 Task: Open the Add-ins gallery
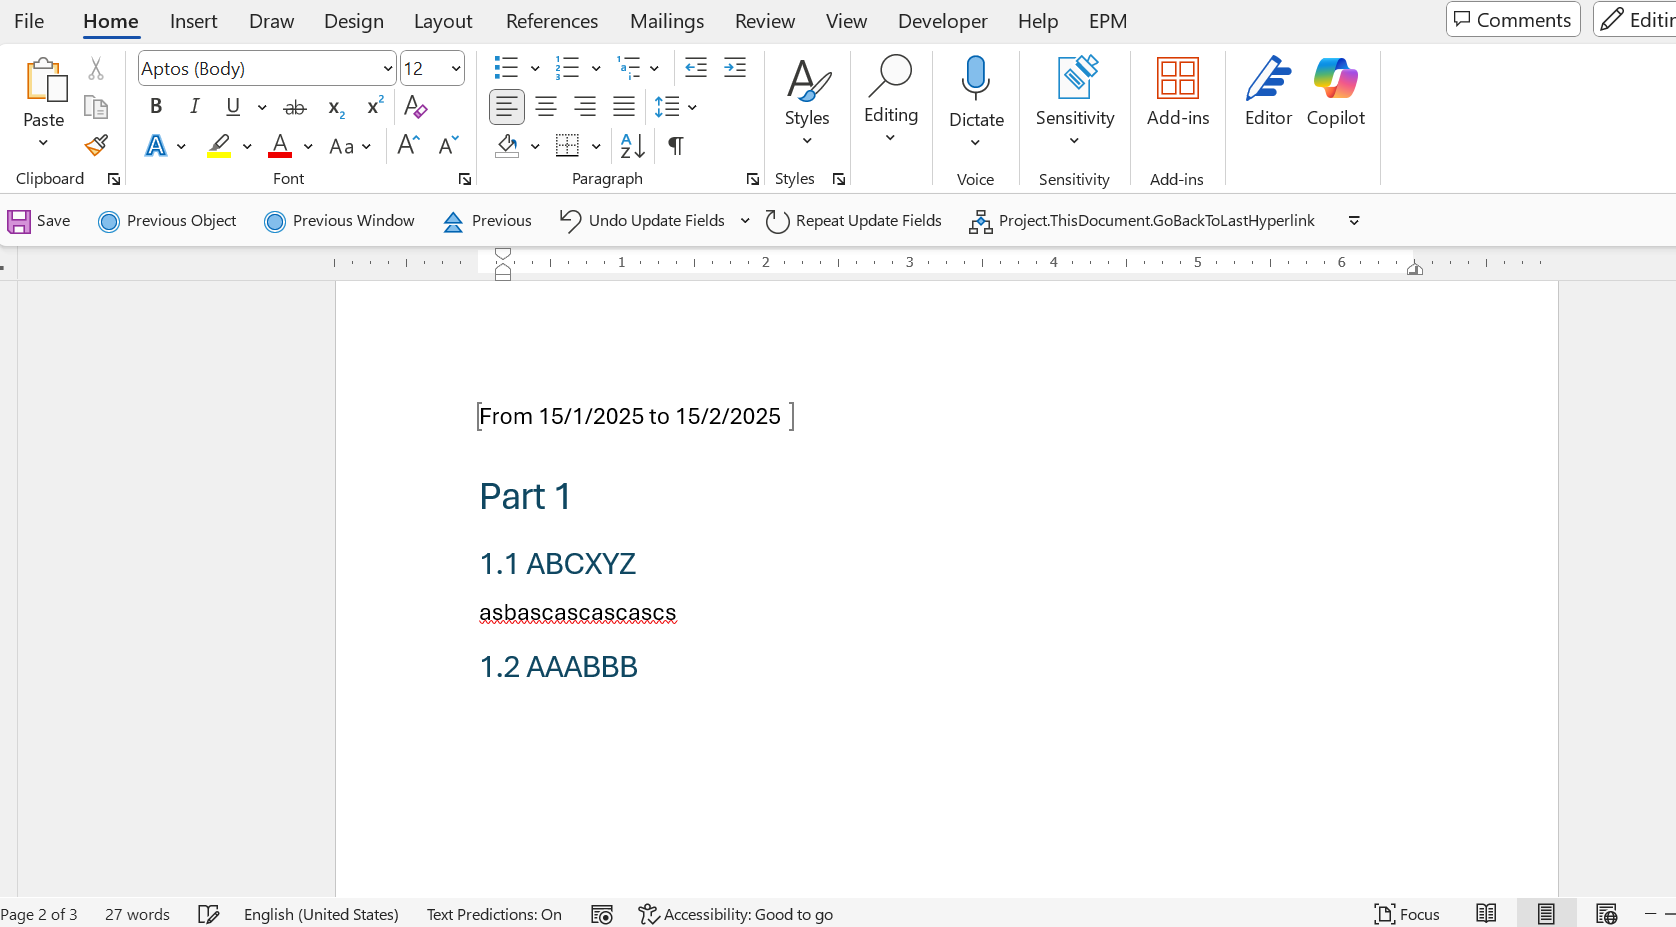(x=1178, y=92)
